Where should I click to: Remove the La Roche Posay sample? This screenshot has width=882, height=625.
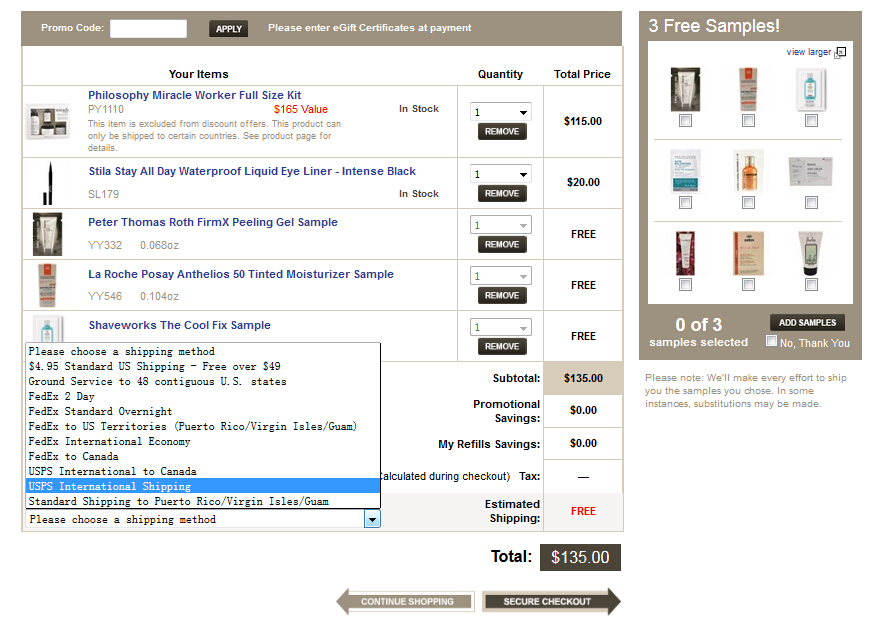(502, 296)
